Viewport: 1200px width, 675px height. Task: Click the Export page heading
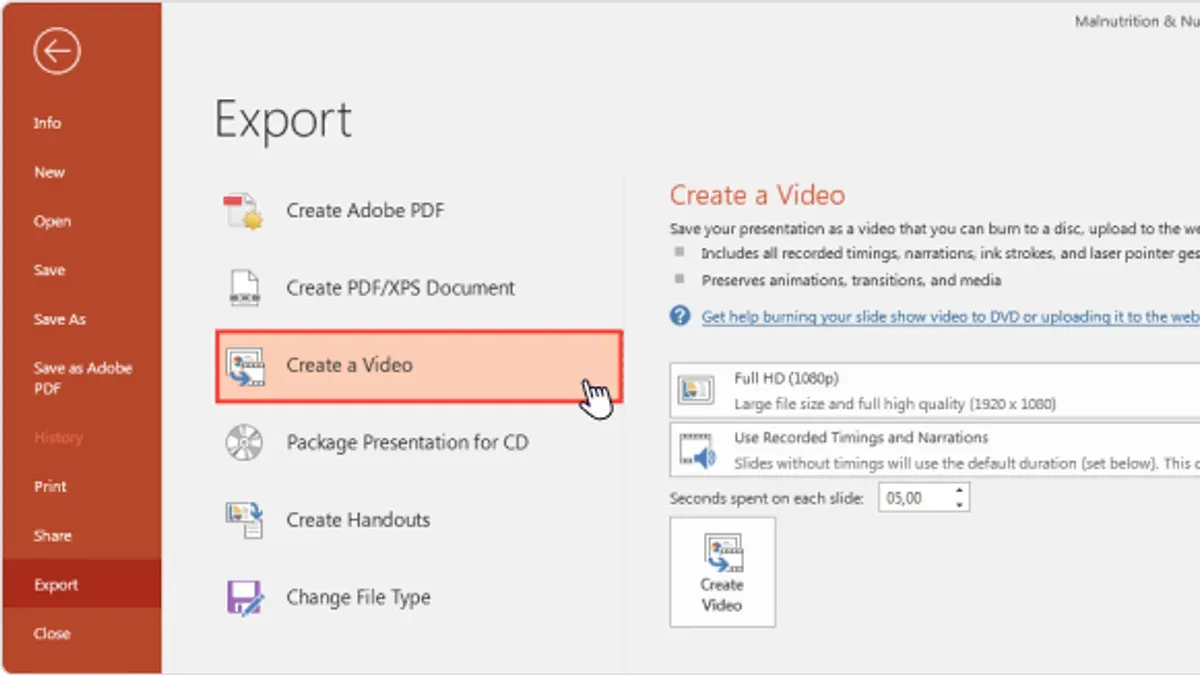[283, 120]
